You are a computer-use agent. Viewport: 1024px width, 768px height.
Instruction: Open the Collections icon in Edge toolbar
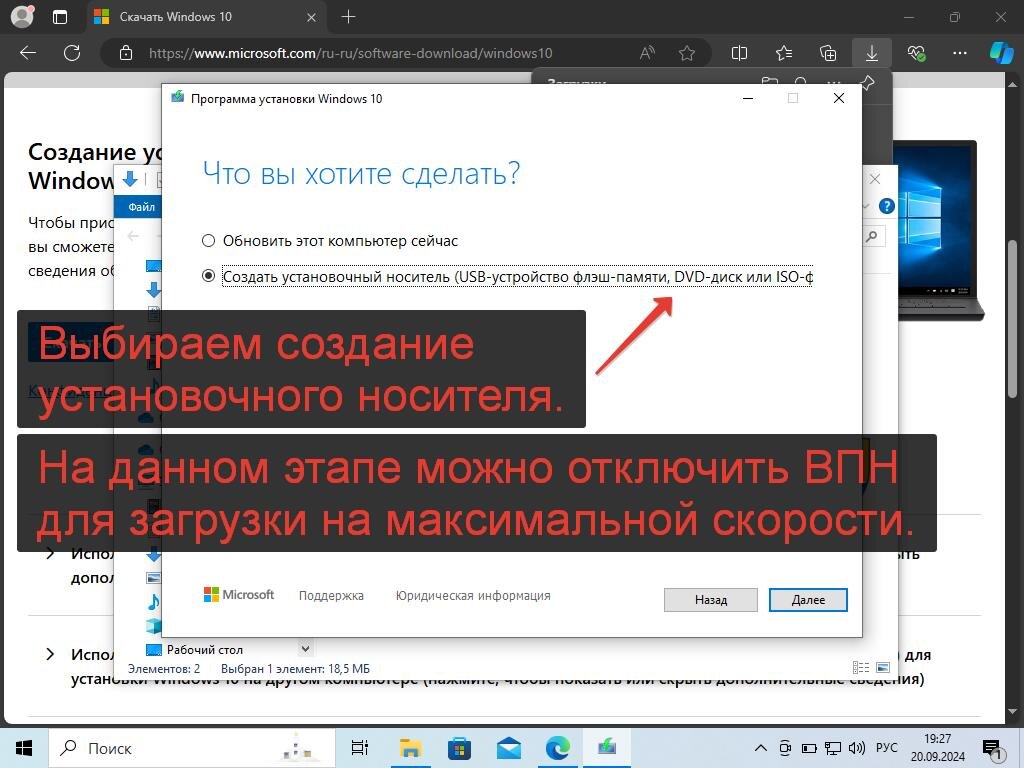pos(827,53)
